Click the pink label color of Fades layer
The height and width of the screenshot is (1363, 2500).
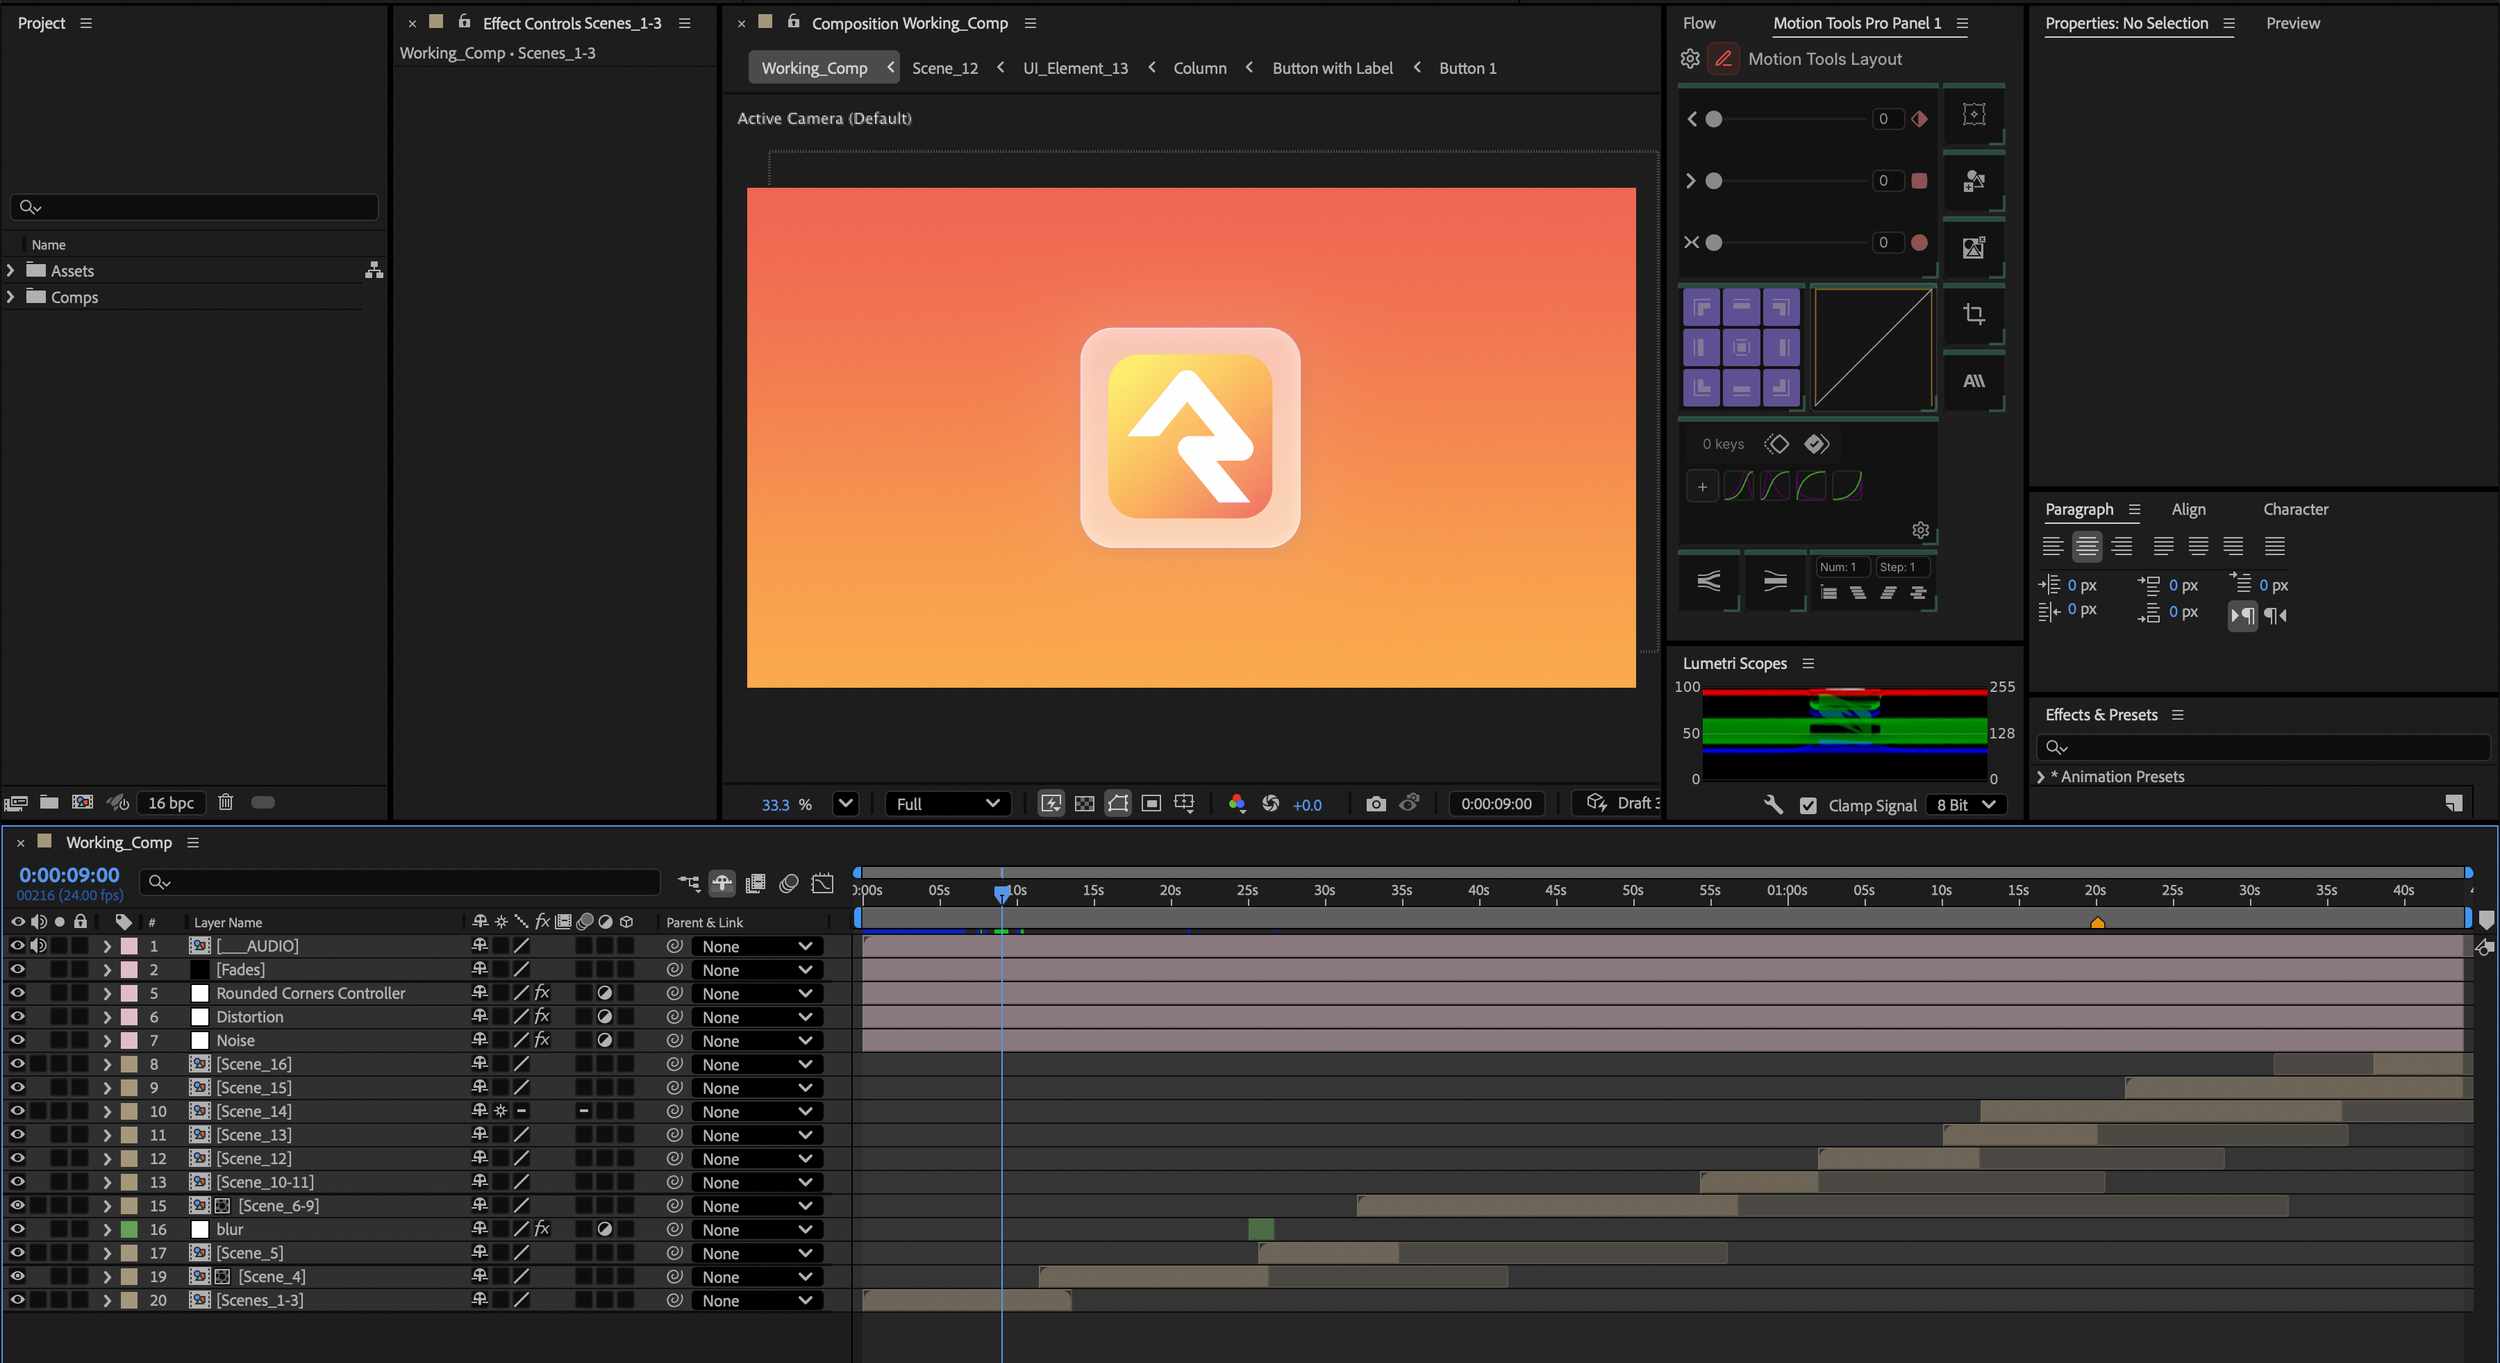click(x=129, y=969)
